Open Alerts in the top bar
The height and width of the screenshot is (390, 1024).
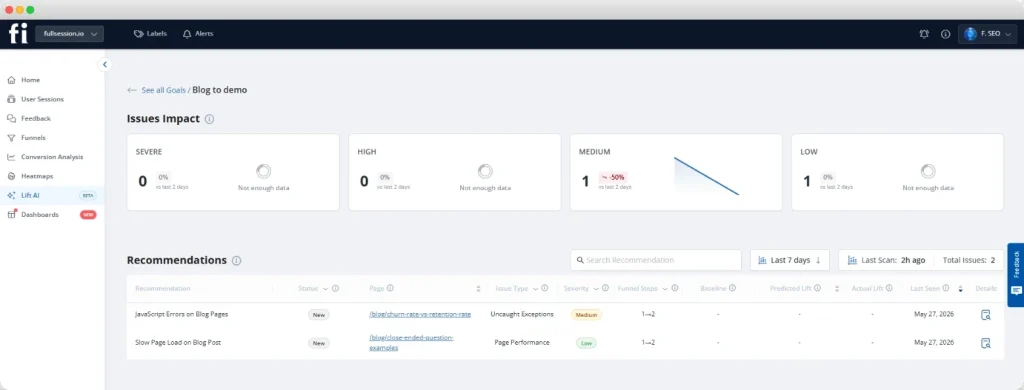198,33
